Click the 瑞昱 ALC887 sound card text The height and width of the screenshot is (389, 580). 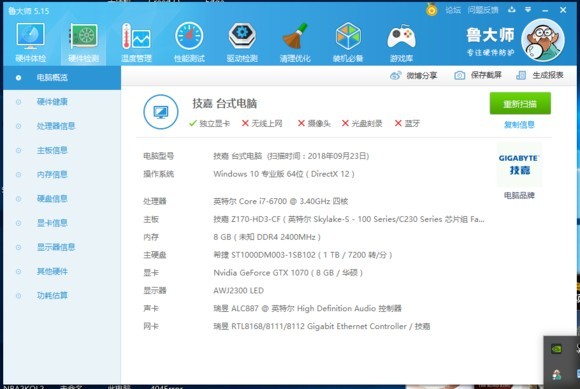[x=307, y=308]
